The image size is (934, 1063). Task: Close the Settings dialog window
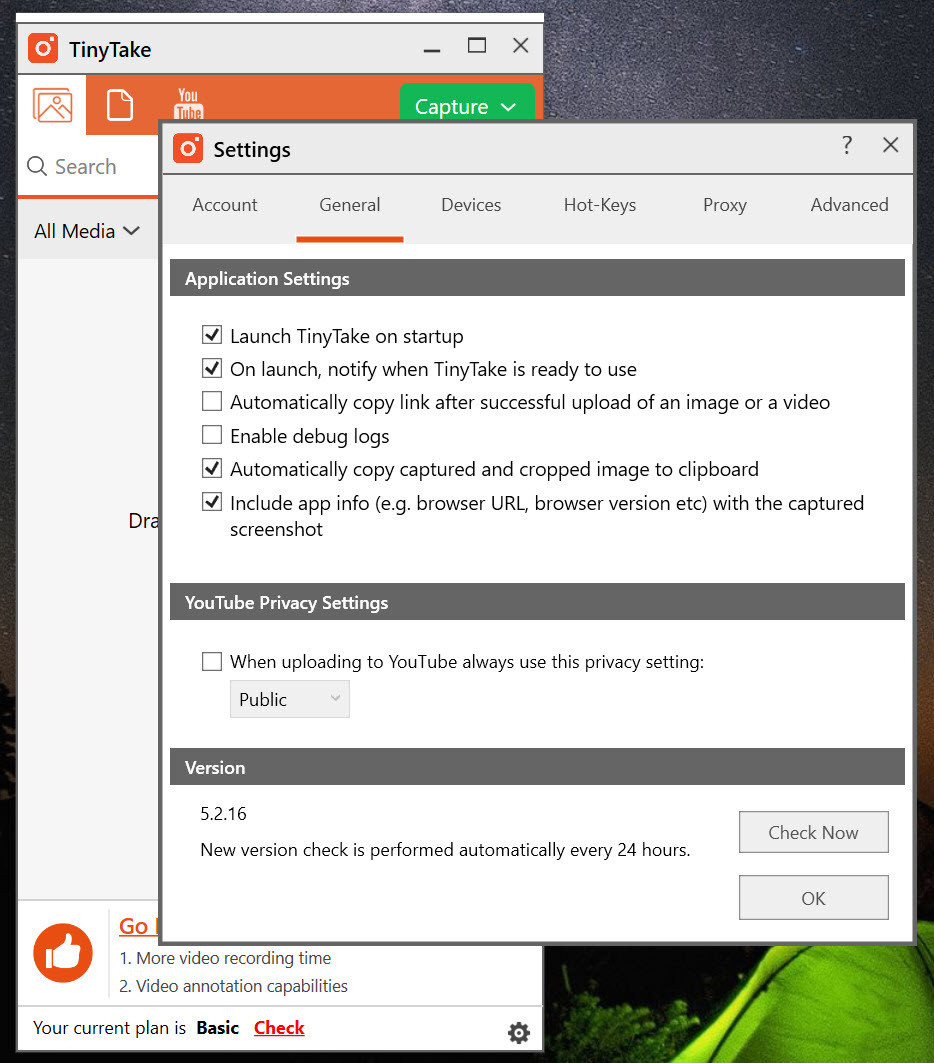pyautogui.click(x=890, y=146)
